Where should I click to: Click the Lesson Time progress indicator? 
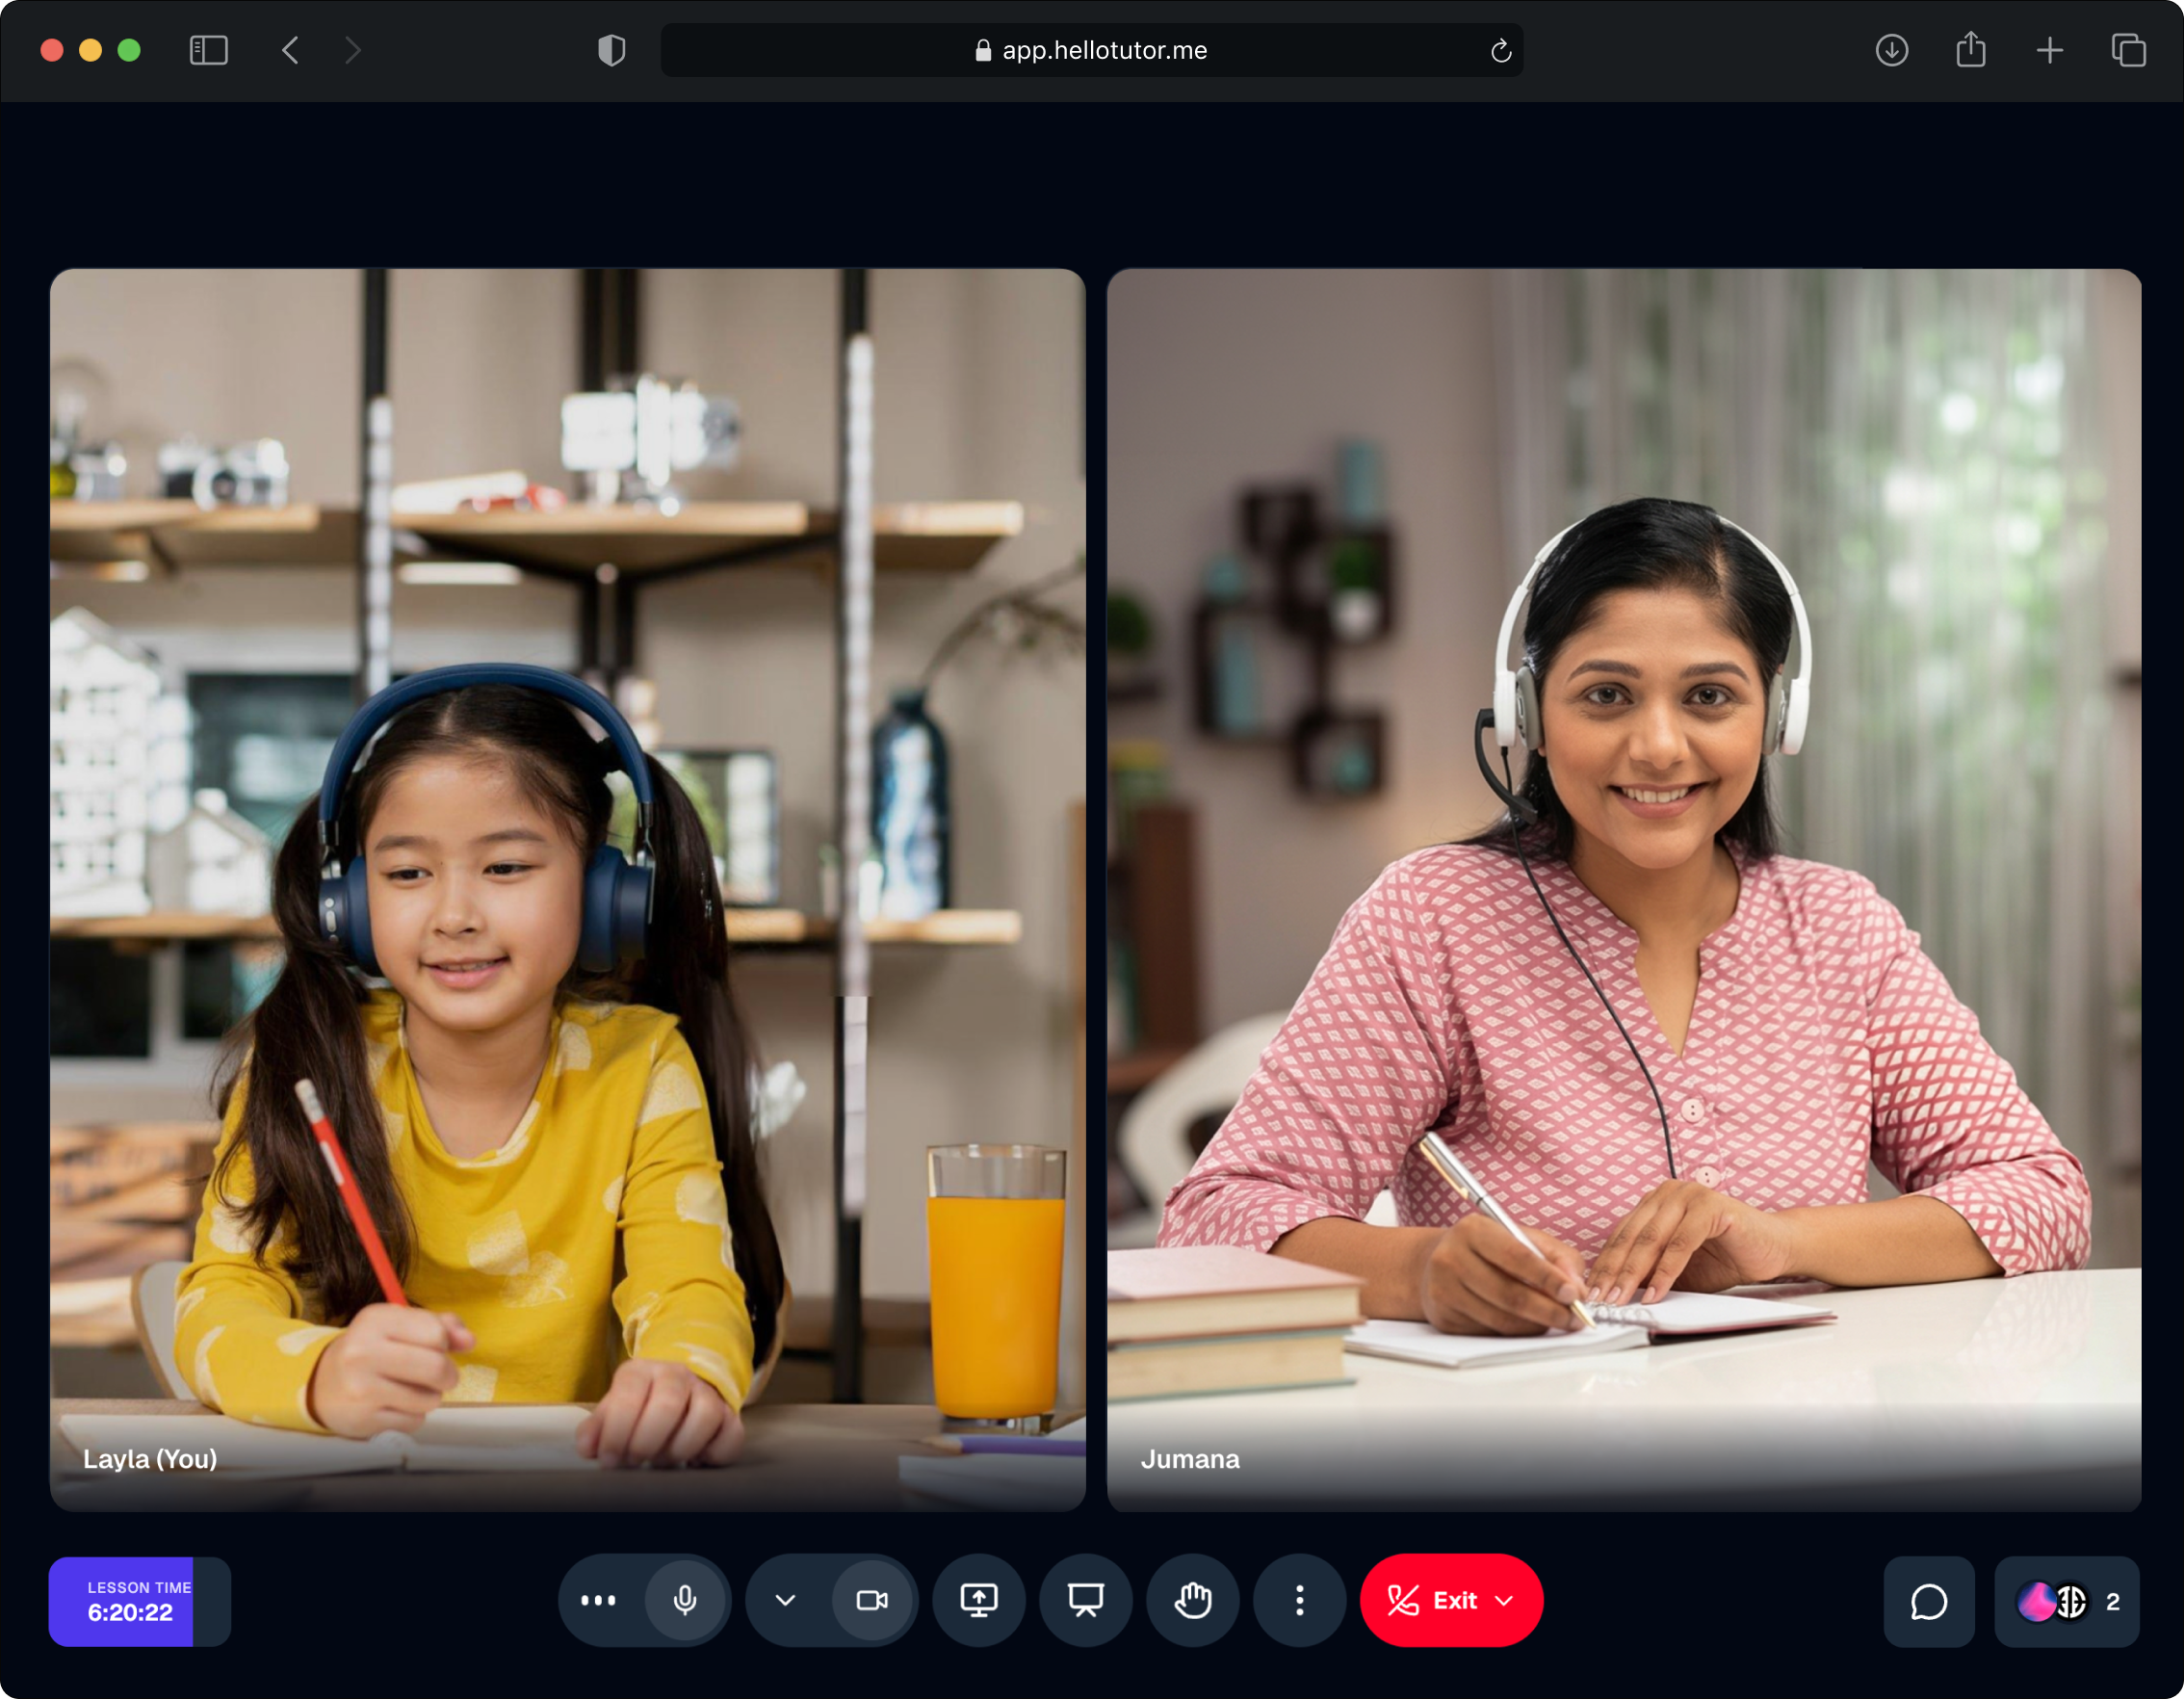click(x=139, y=1602)
